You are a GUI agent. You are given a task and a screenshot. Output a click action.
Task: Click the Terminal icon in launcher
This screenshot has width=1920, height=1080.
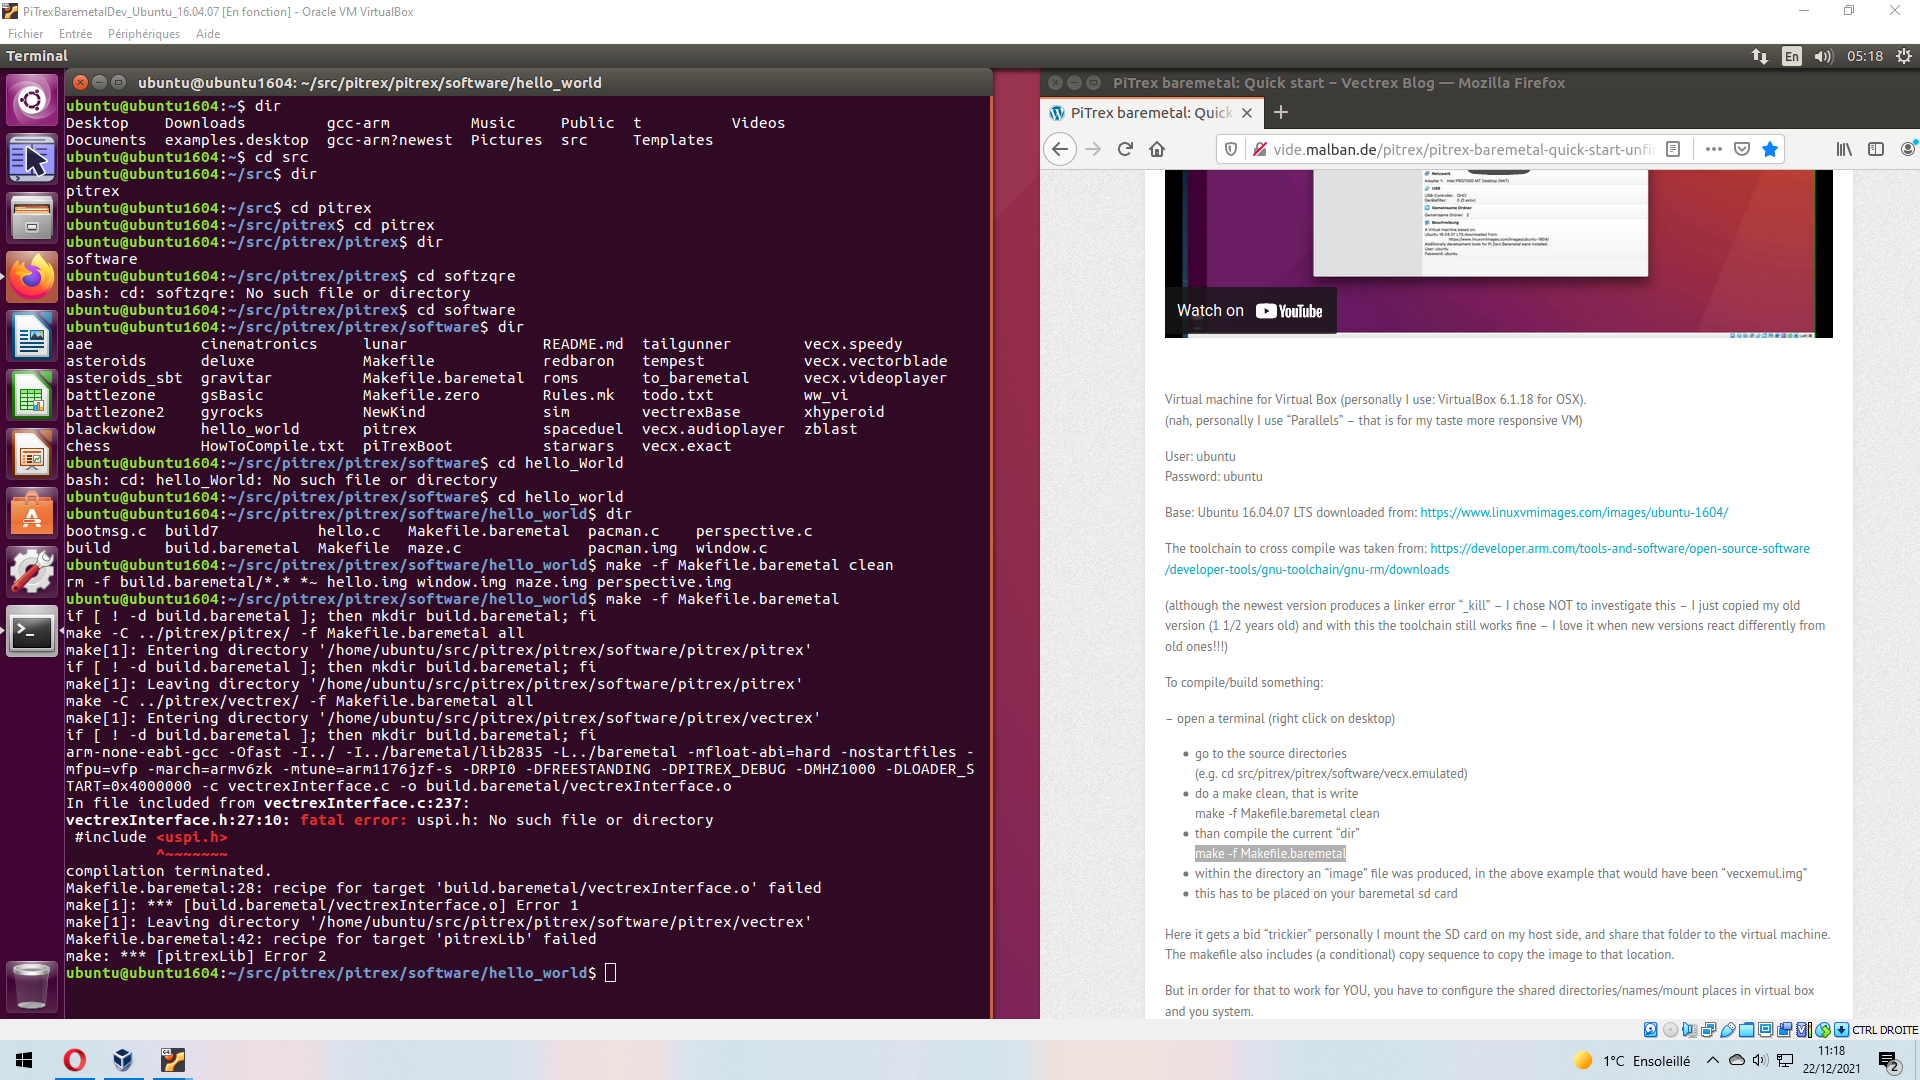pyautogui.click(x=31, y=632)
